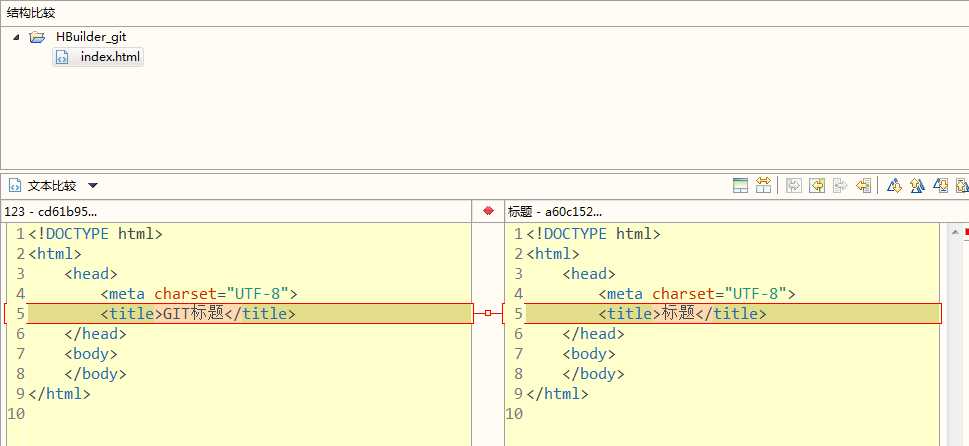Click <html> on line 2 of right pane

pos(553,254)
